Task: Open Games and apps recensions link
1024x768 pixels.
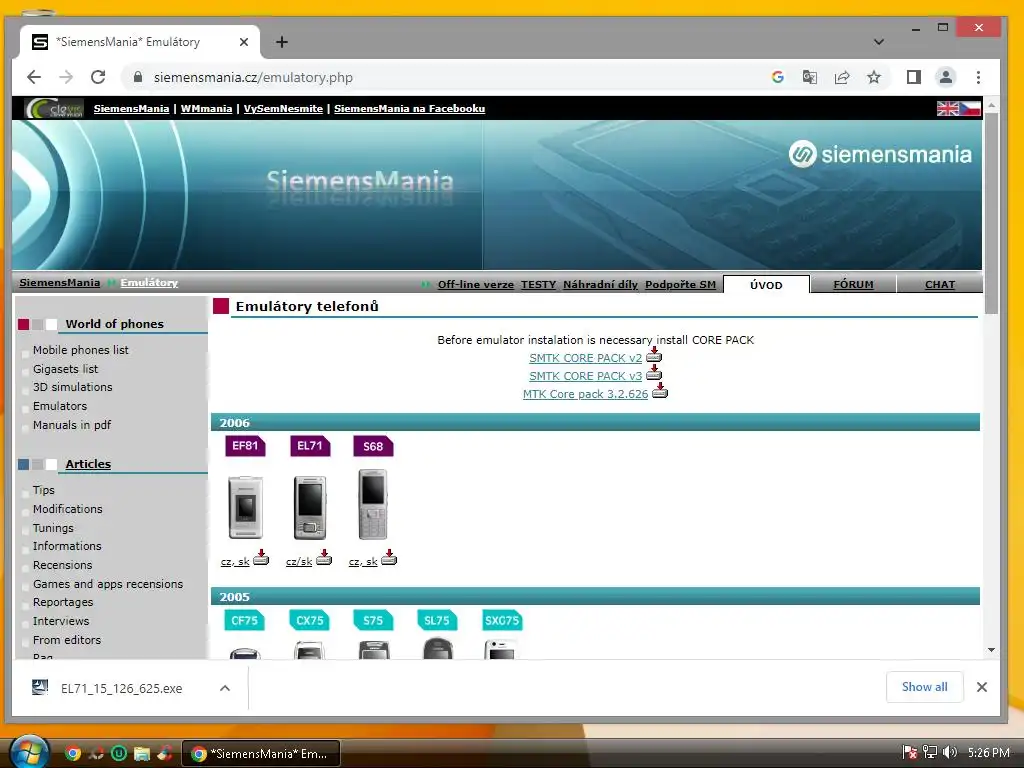Action: [x=108, y=584]
